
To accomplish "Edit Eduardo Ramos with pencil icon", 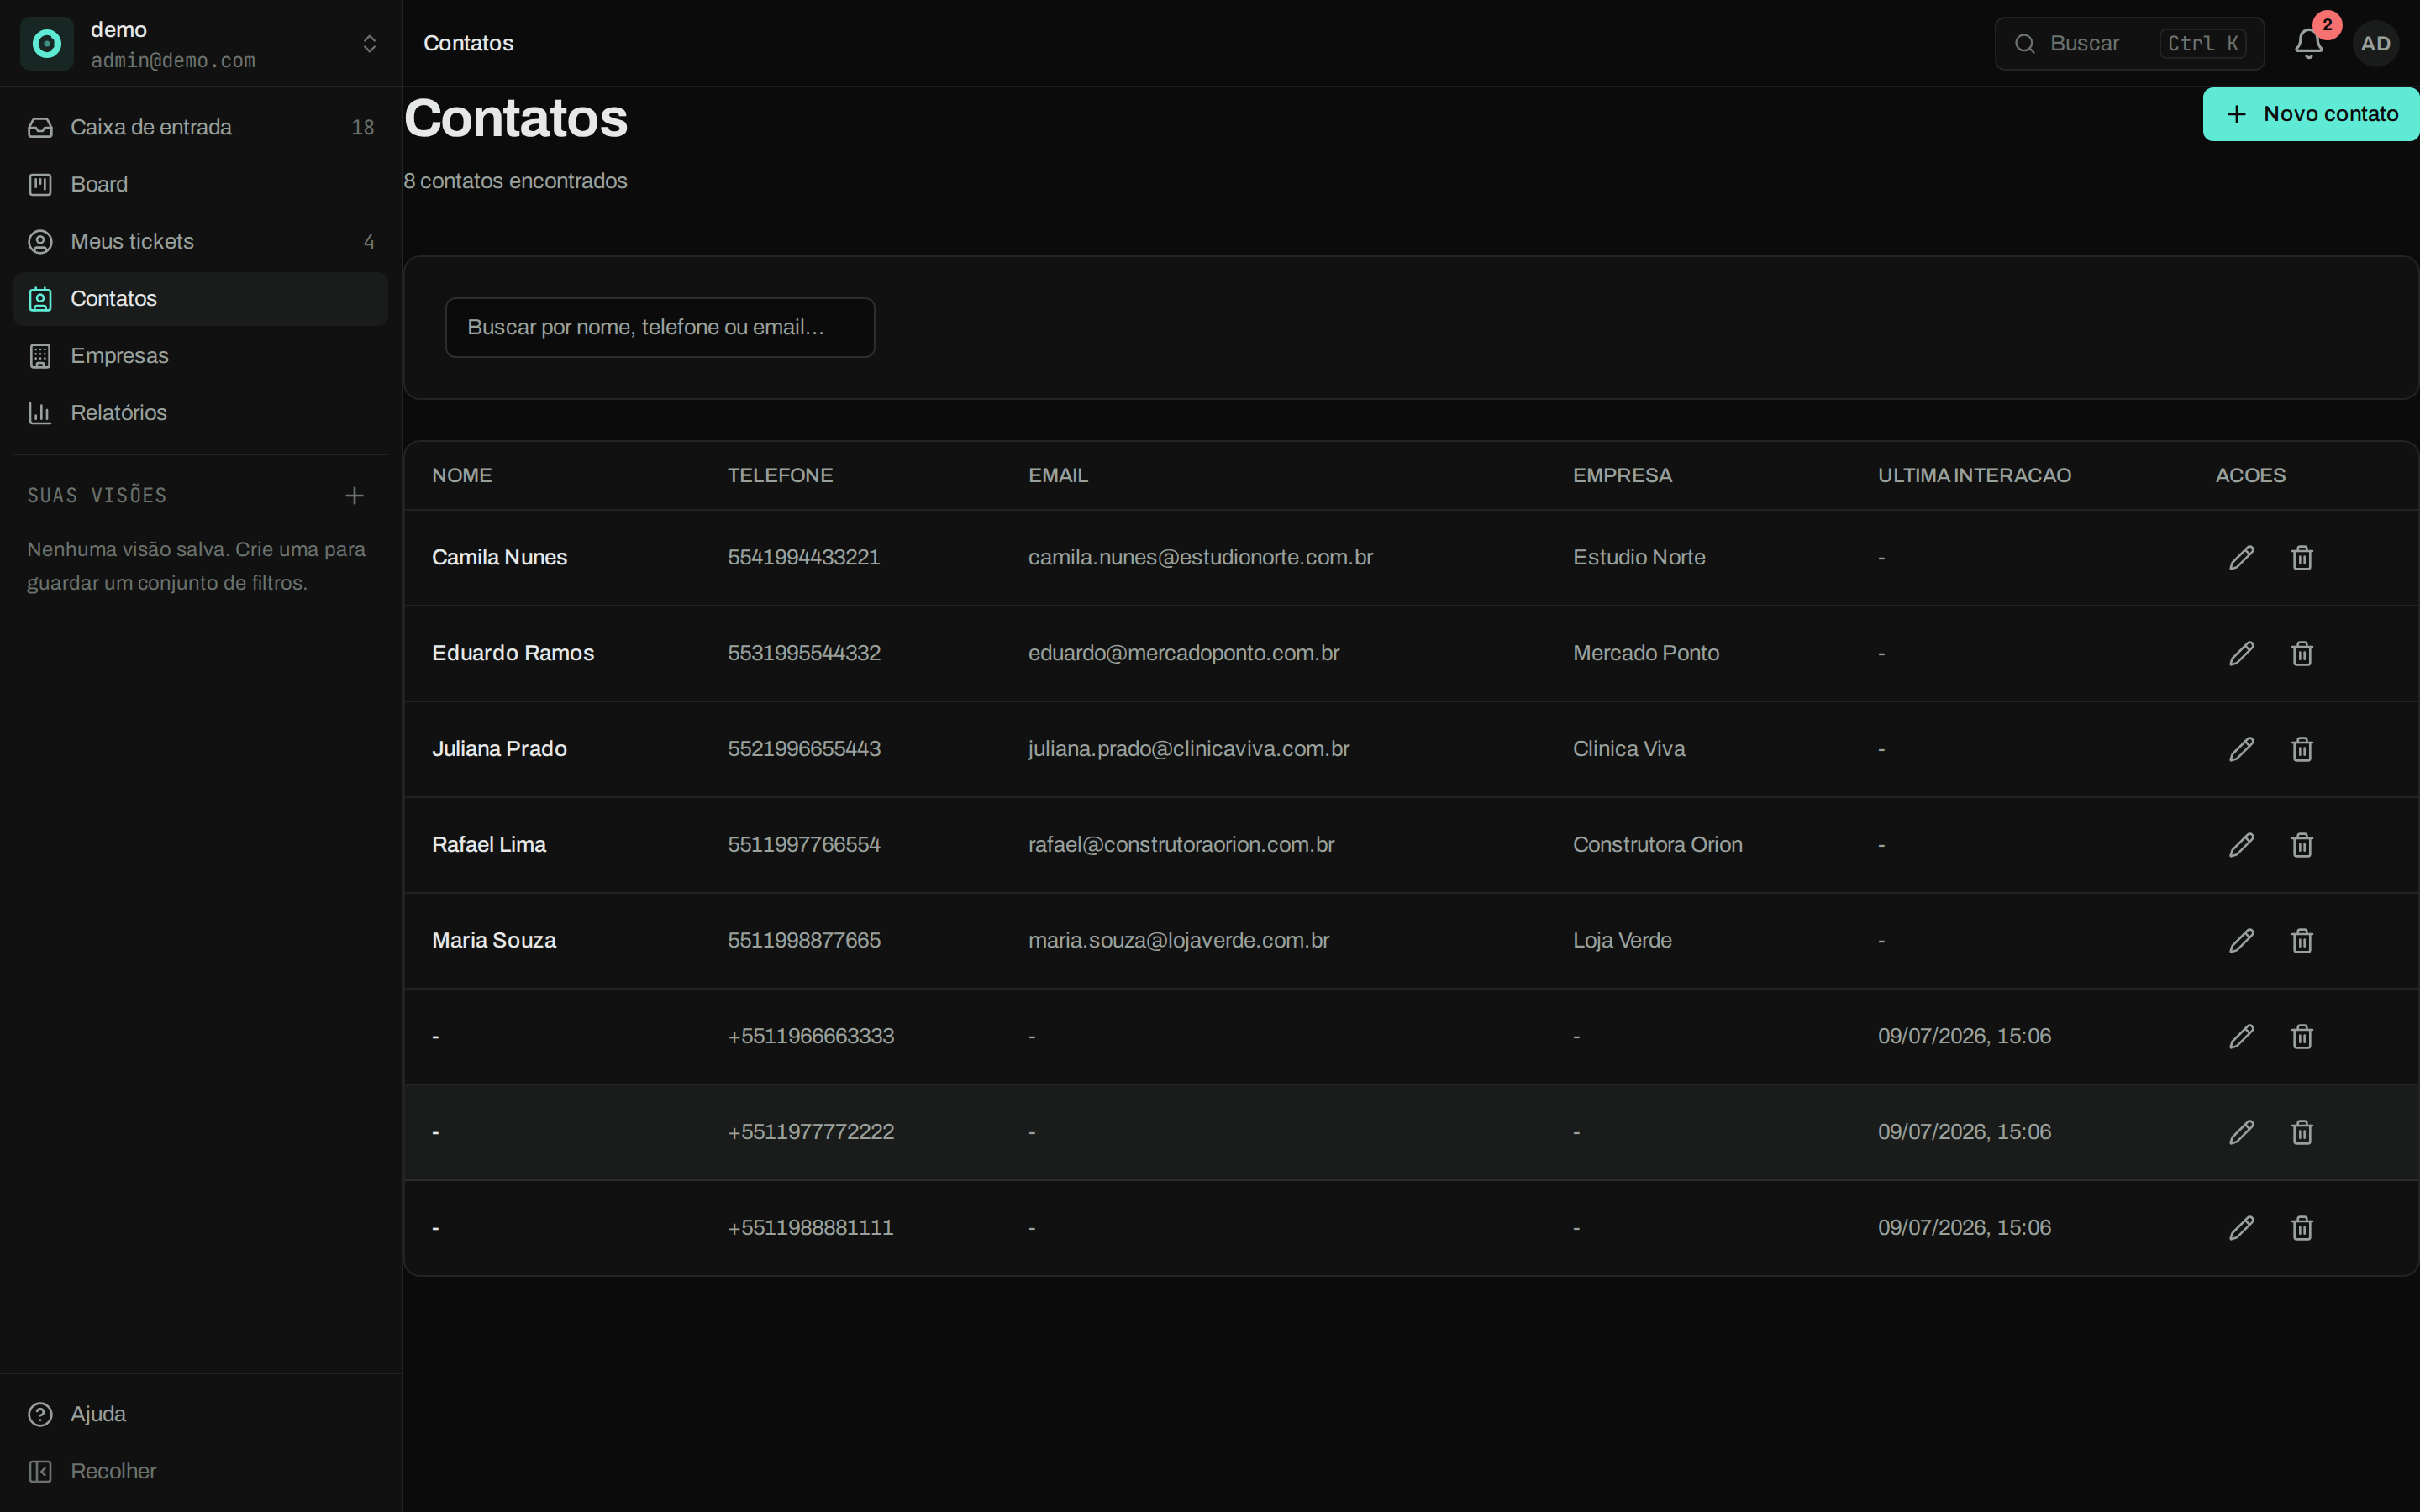I will point(2241,653).
